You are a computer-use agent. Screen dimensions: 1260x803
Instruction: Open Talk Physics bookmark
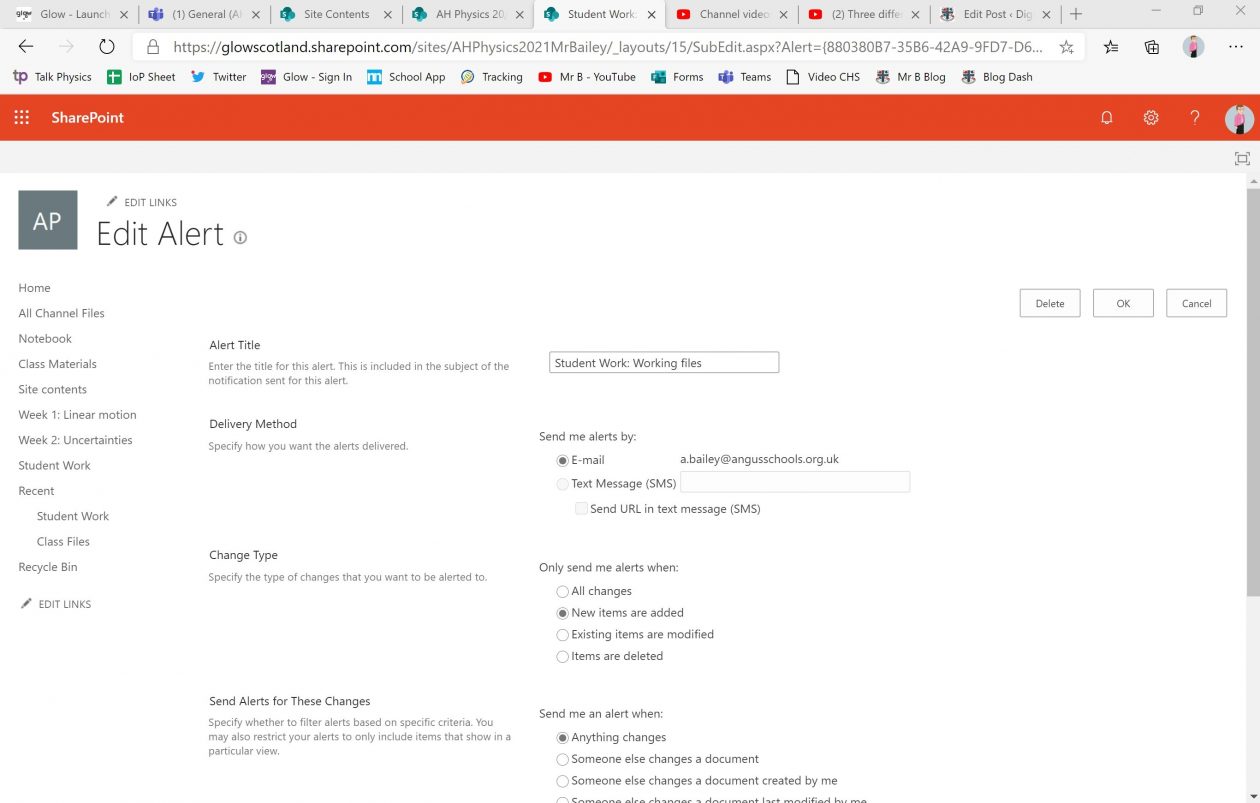pos(52,77)
